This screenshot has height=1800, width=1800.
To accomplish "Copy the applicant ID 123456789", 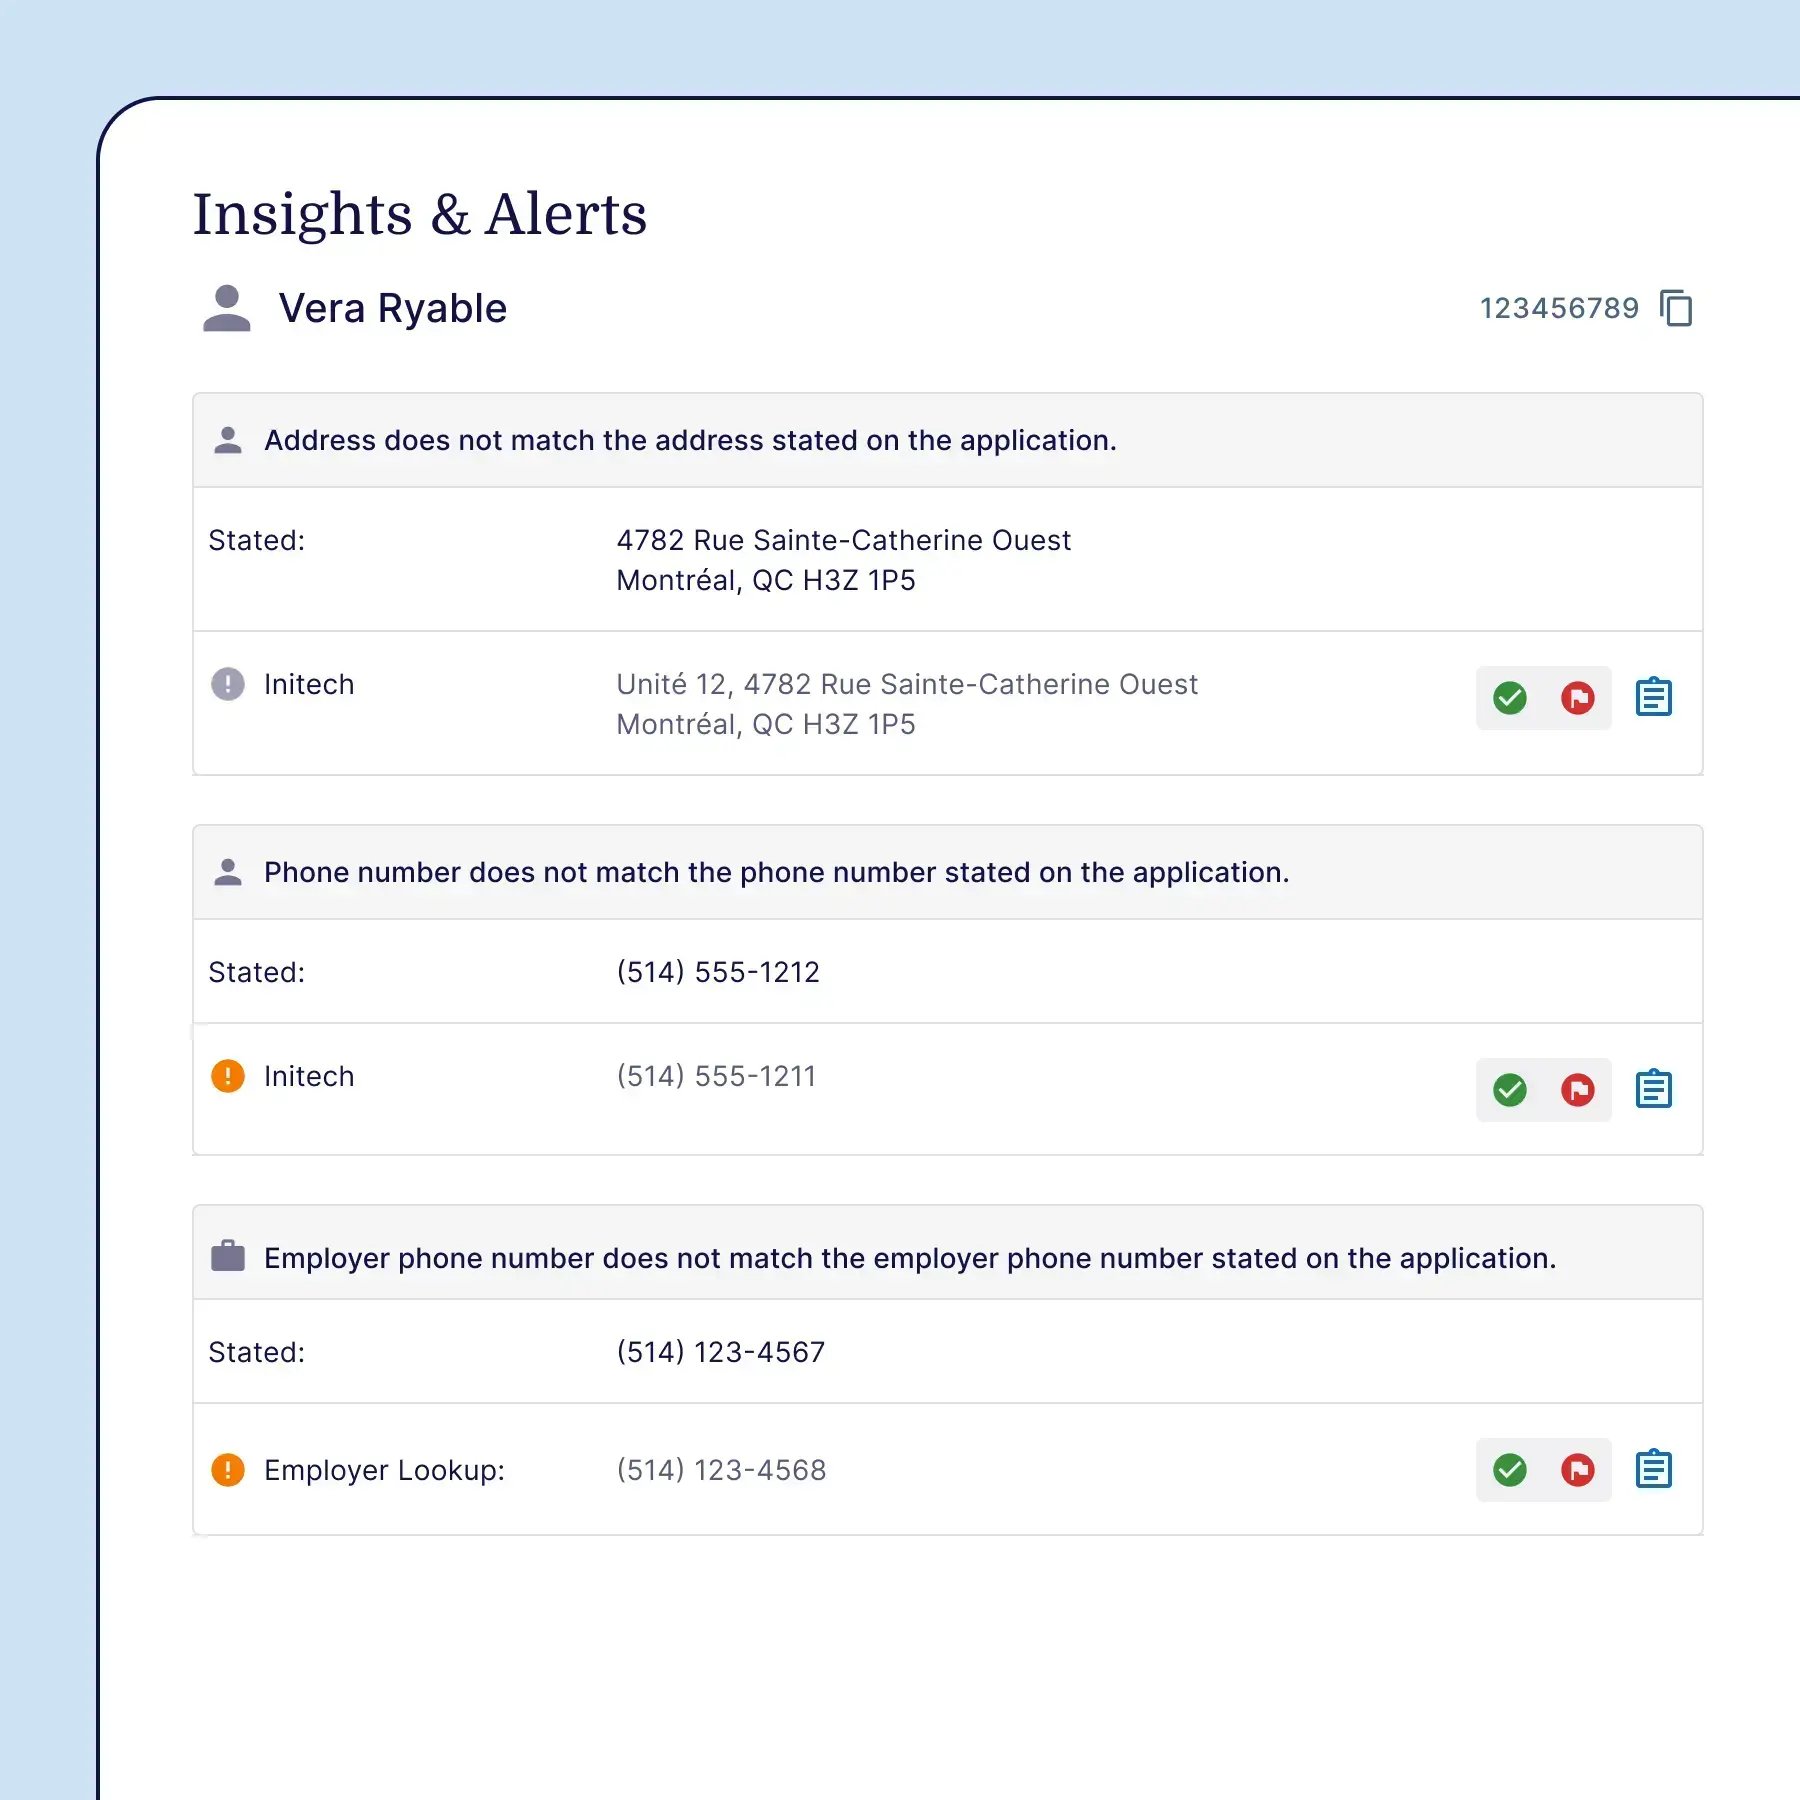I will (x=1678, y=308).
